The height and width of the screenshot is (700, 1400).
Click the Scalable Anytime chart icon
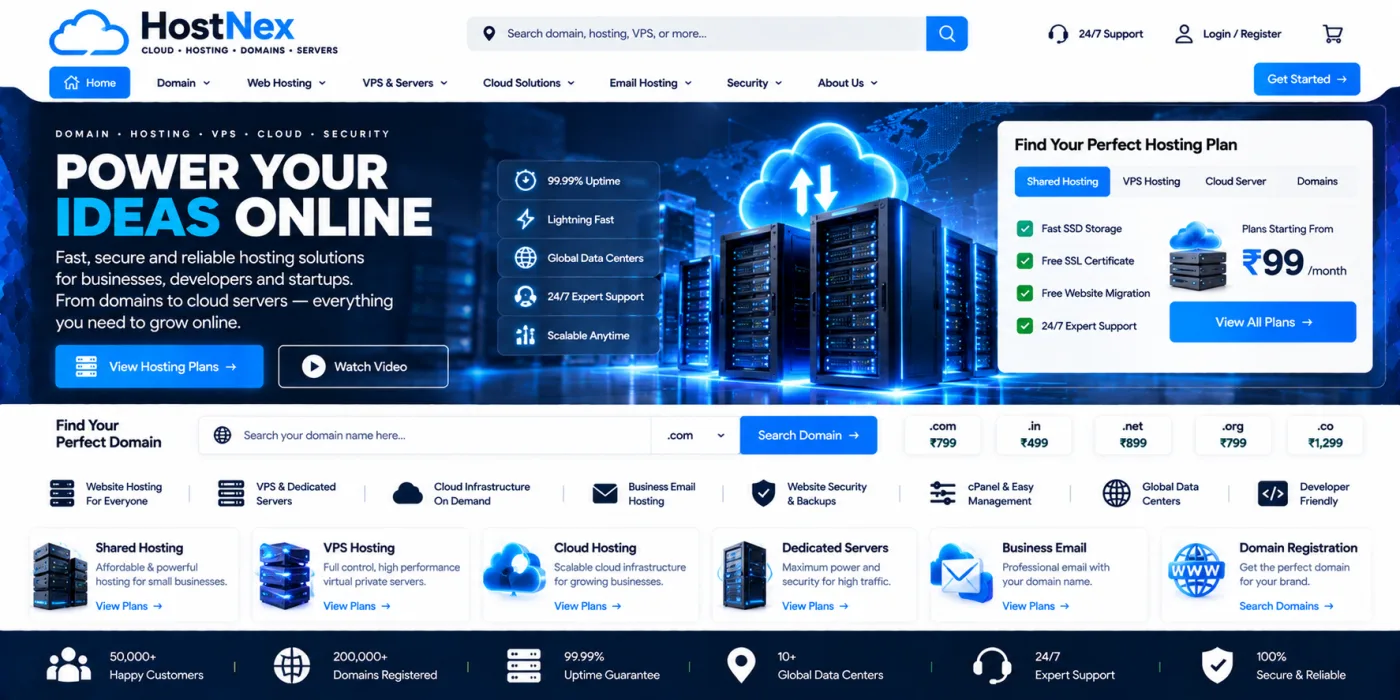click(x=525, y=335)
